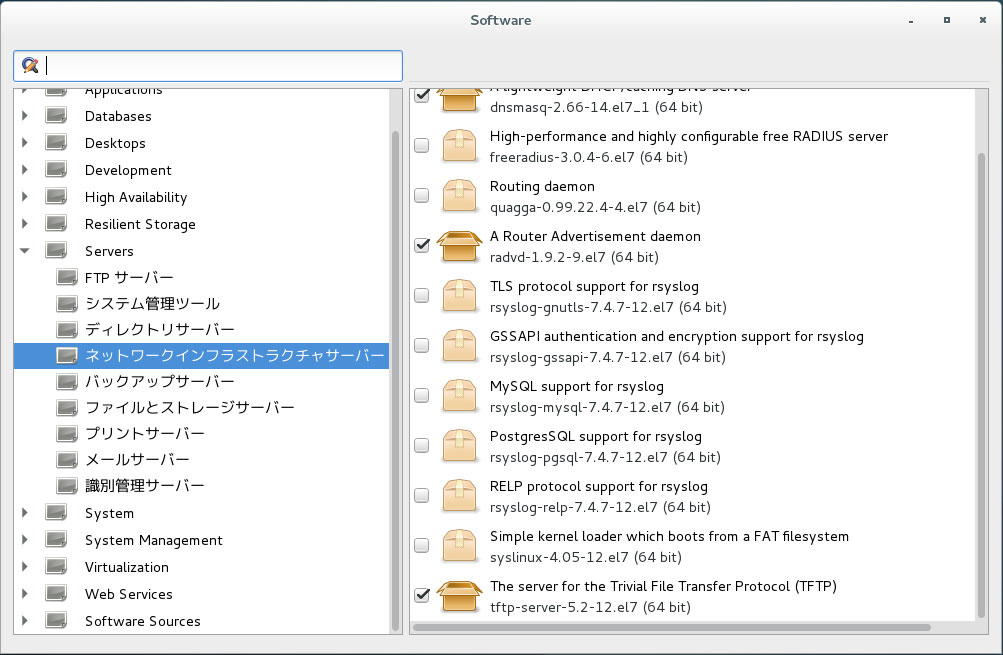Select the rsyslog-relp package entry

pos(693,496)
